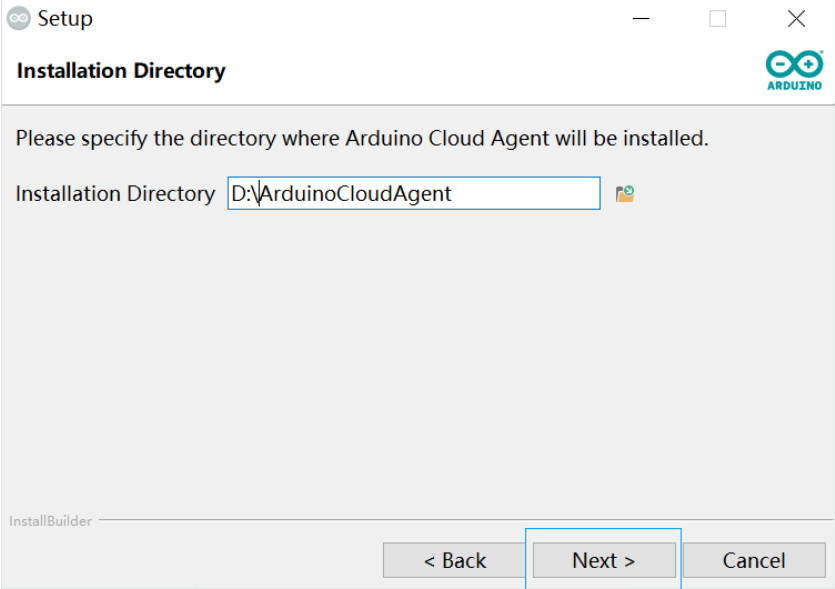Open the folder browse icon
The image size is (835, 589).
point(625,193)
